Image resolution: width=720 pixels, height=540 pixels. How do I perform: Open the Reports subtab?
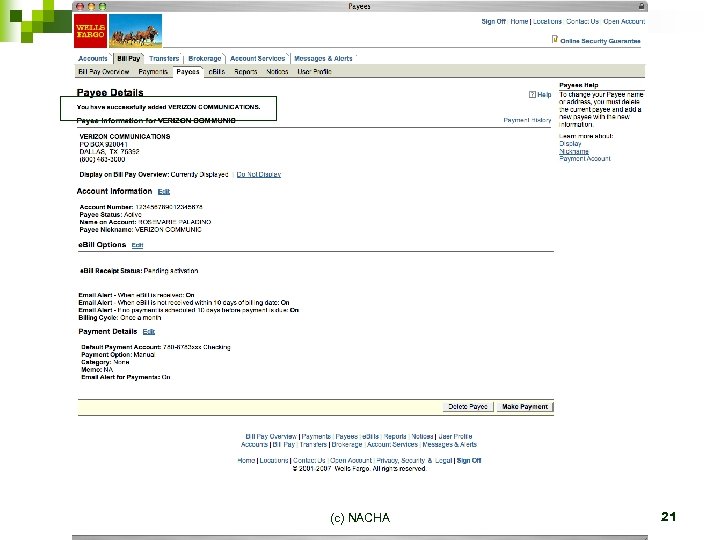[x=246, y=72]
